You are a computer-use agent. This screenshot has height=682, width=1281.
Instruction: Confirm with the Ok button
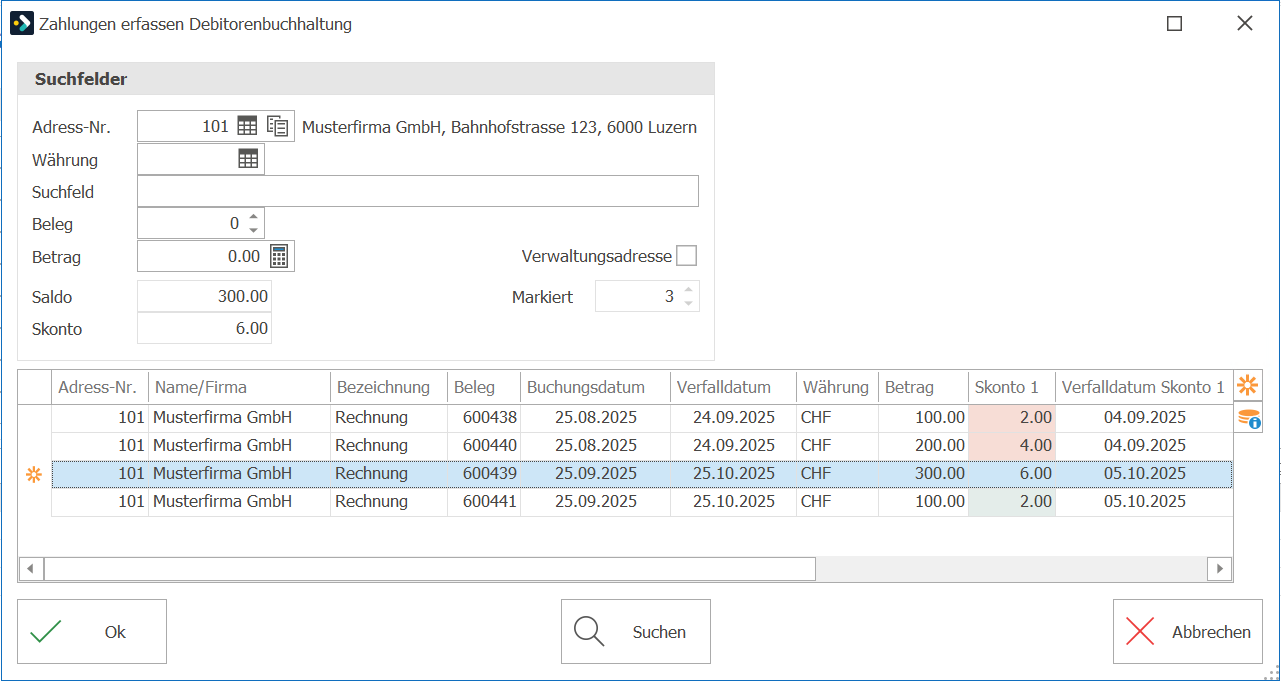click(92, 632)
